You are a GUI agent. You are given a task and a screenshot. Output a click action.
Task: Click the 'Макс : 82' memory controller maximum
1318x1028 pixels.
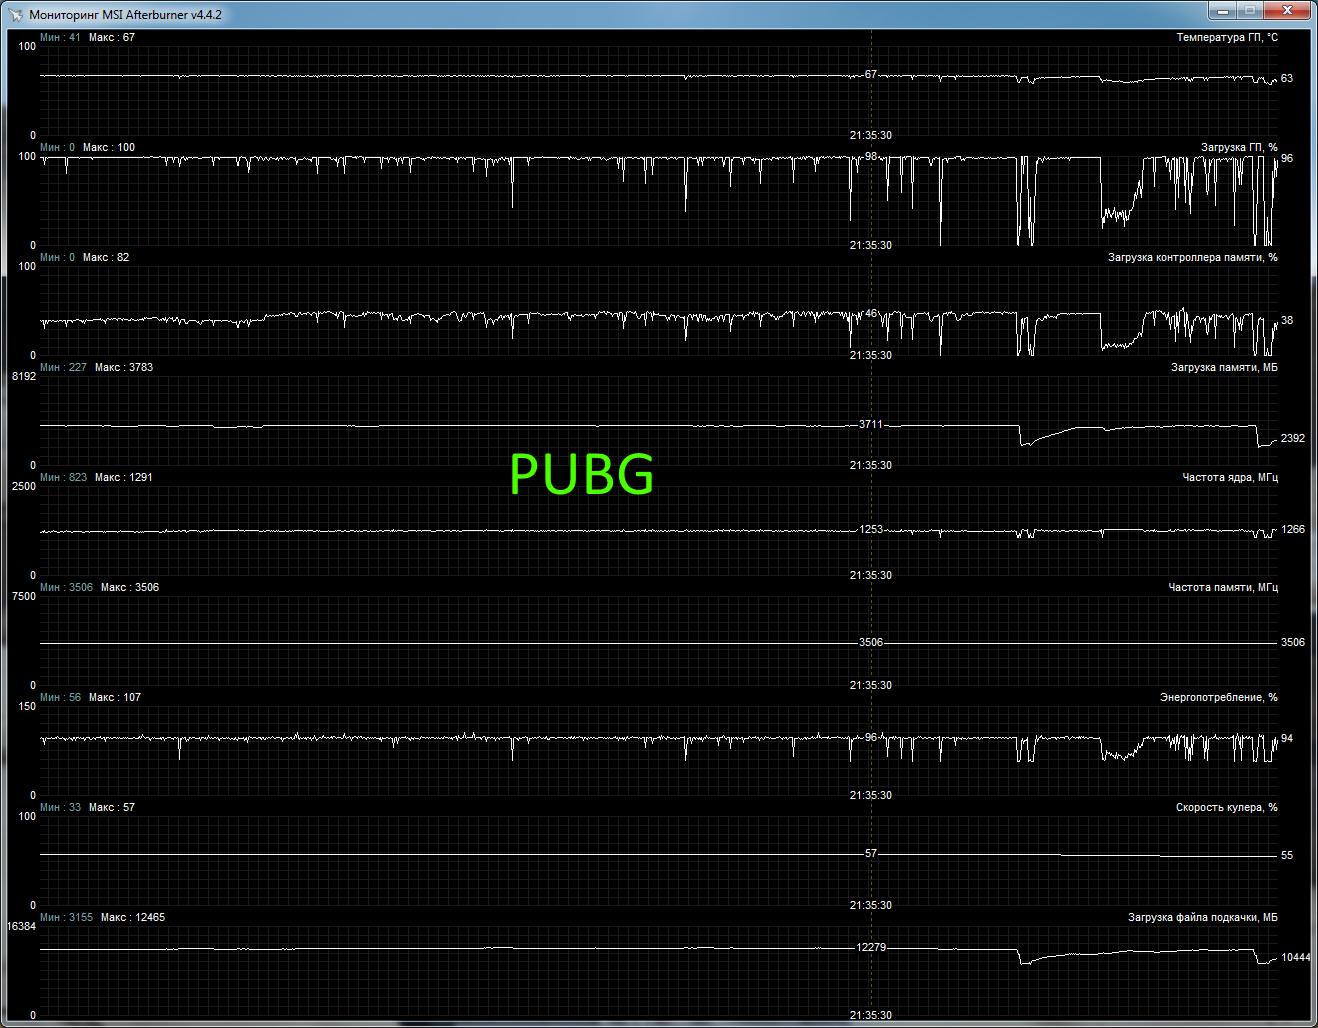click(x=106, y=258)
